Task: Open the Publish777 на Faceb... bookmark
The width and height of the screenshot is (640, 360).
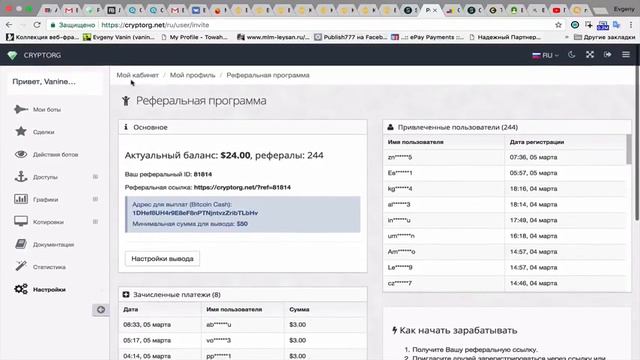Action: click(x=351, y=37)
